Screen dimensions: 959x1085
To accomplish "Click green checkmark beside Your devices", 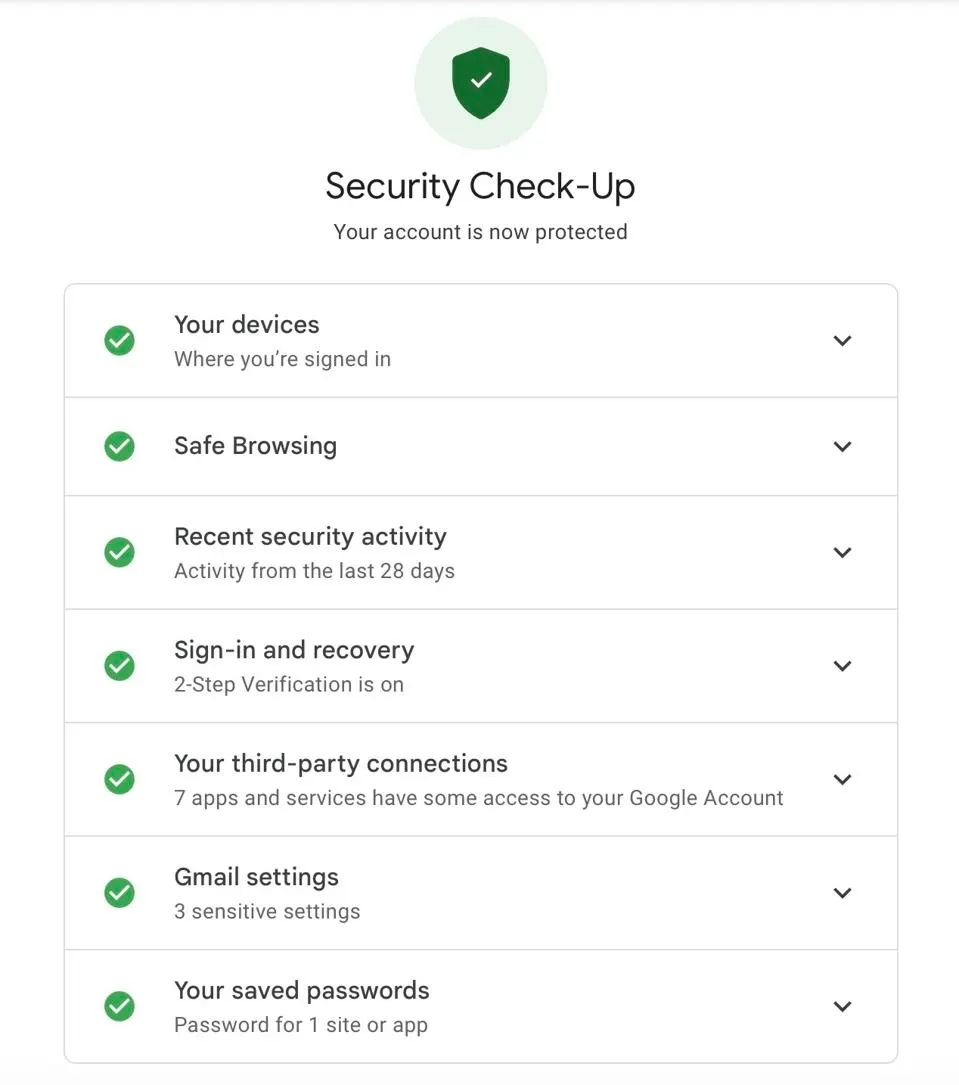I will [120, 340].
